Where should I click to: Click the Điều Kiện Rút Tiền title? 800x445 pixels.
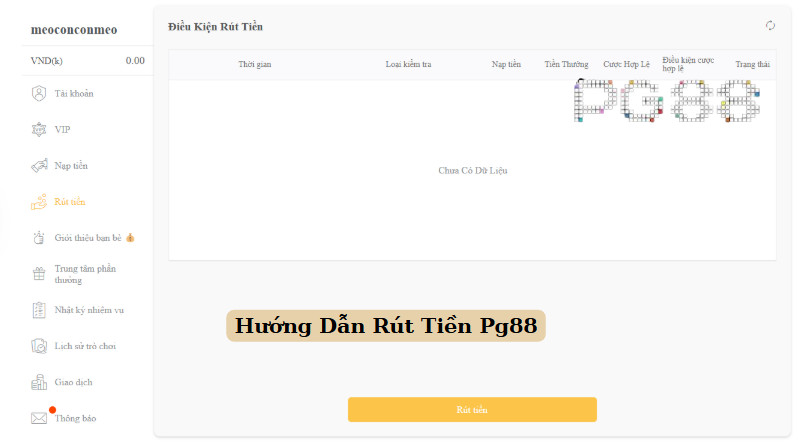pyautogui.click(x=215, y=27)
